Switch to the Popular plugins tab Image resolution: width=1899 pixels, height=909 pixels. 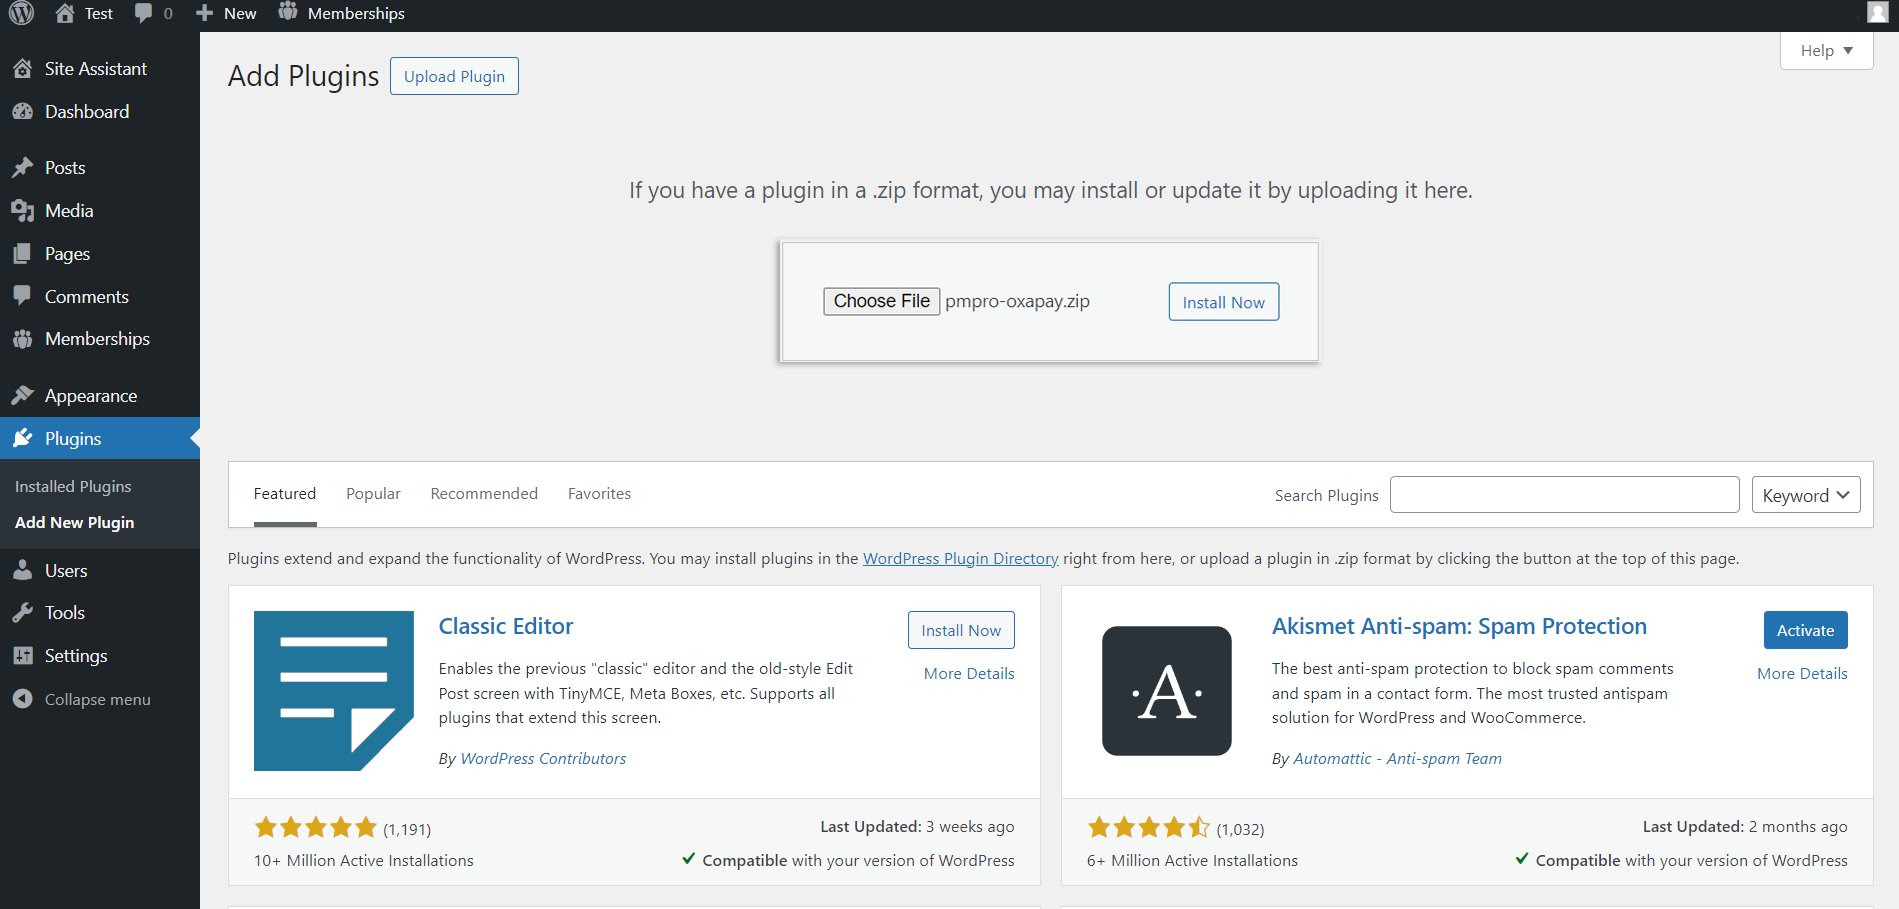(373, 494)
